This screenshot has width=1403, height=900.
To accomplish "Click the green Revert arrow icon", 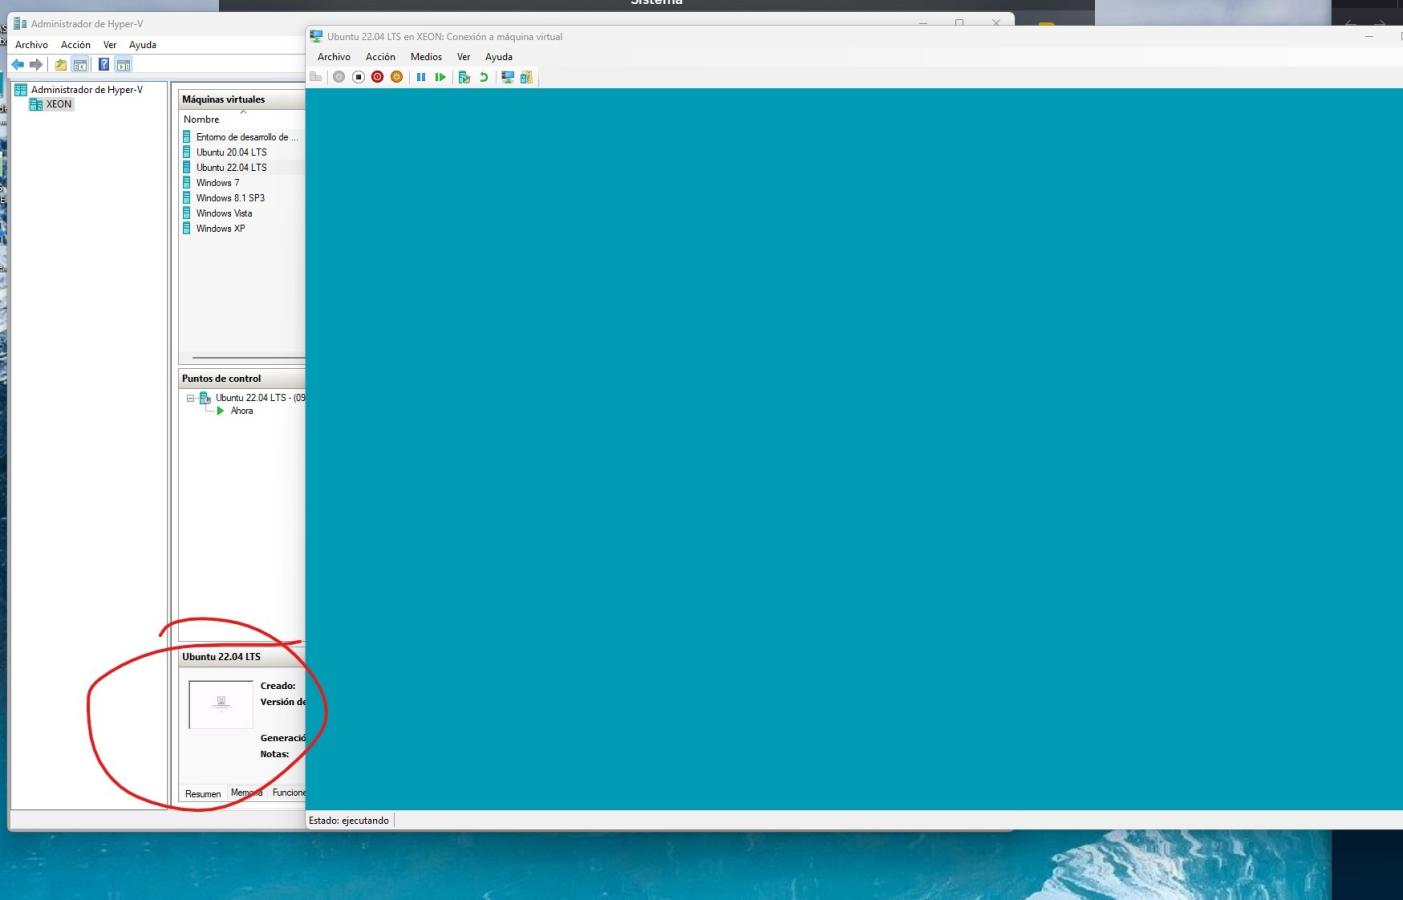I will point(484,77).
